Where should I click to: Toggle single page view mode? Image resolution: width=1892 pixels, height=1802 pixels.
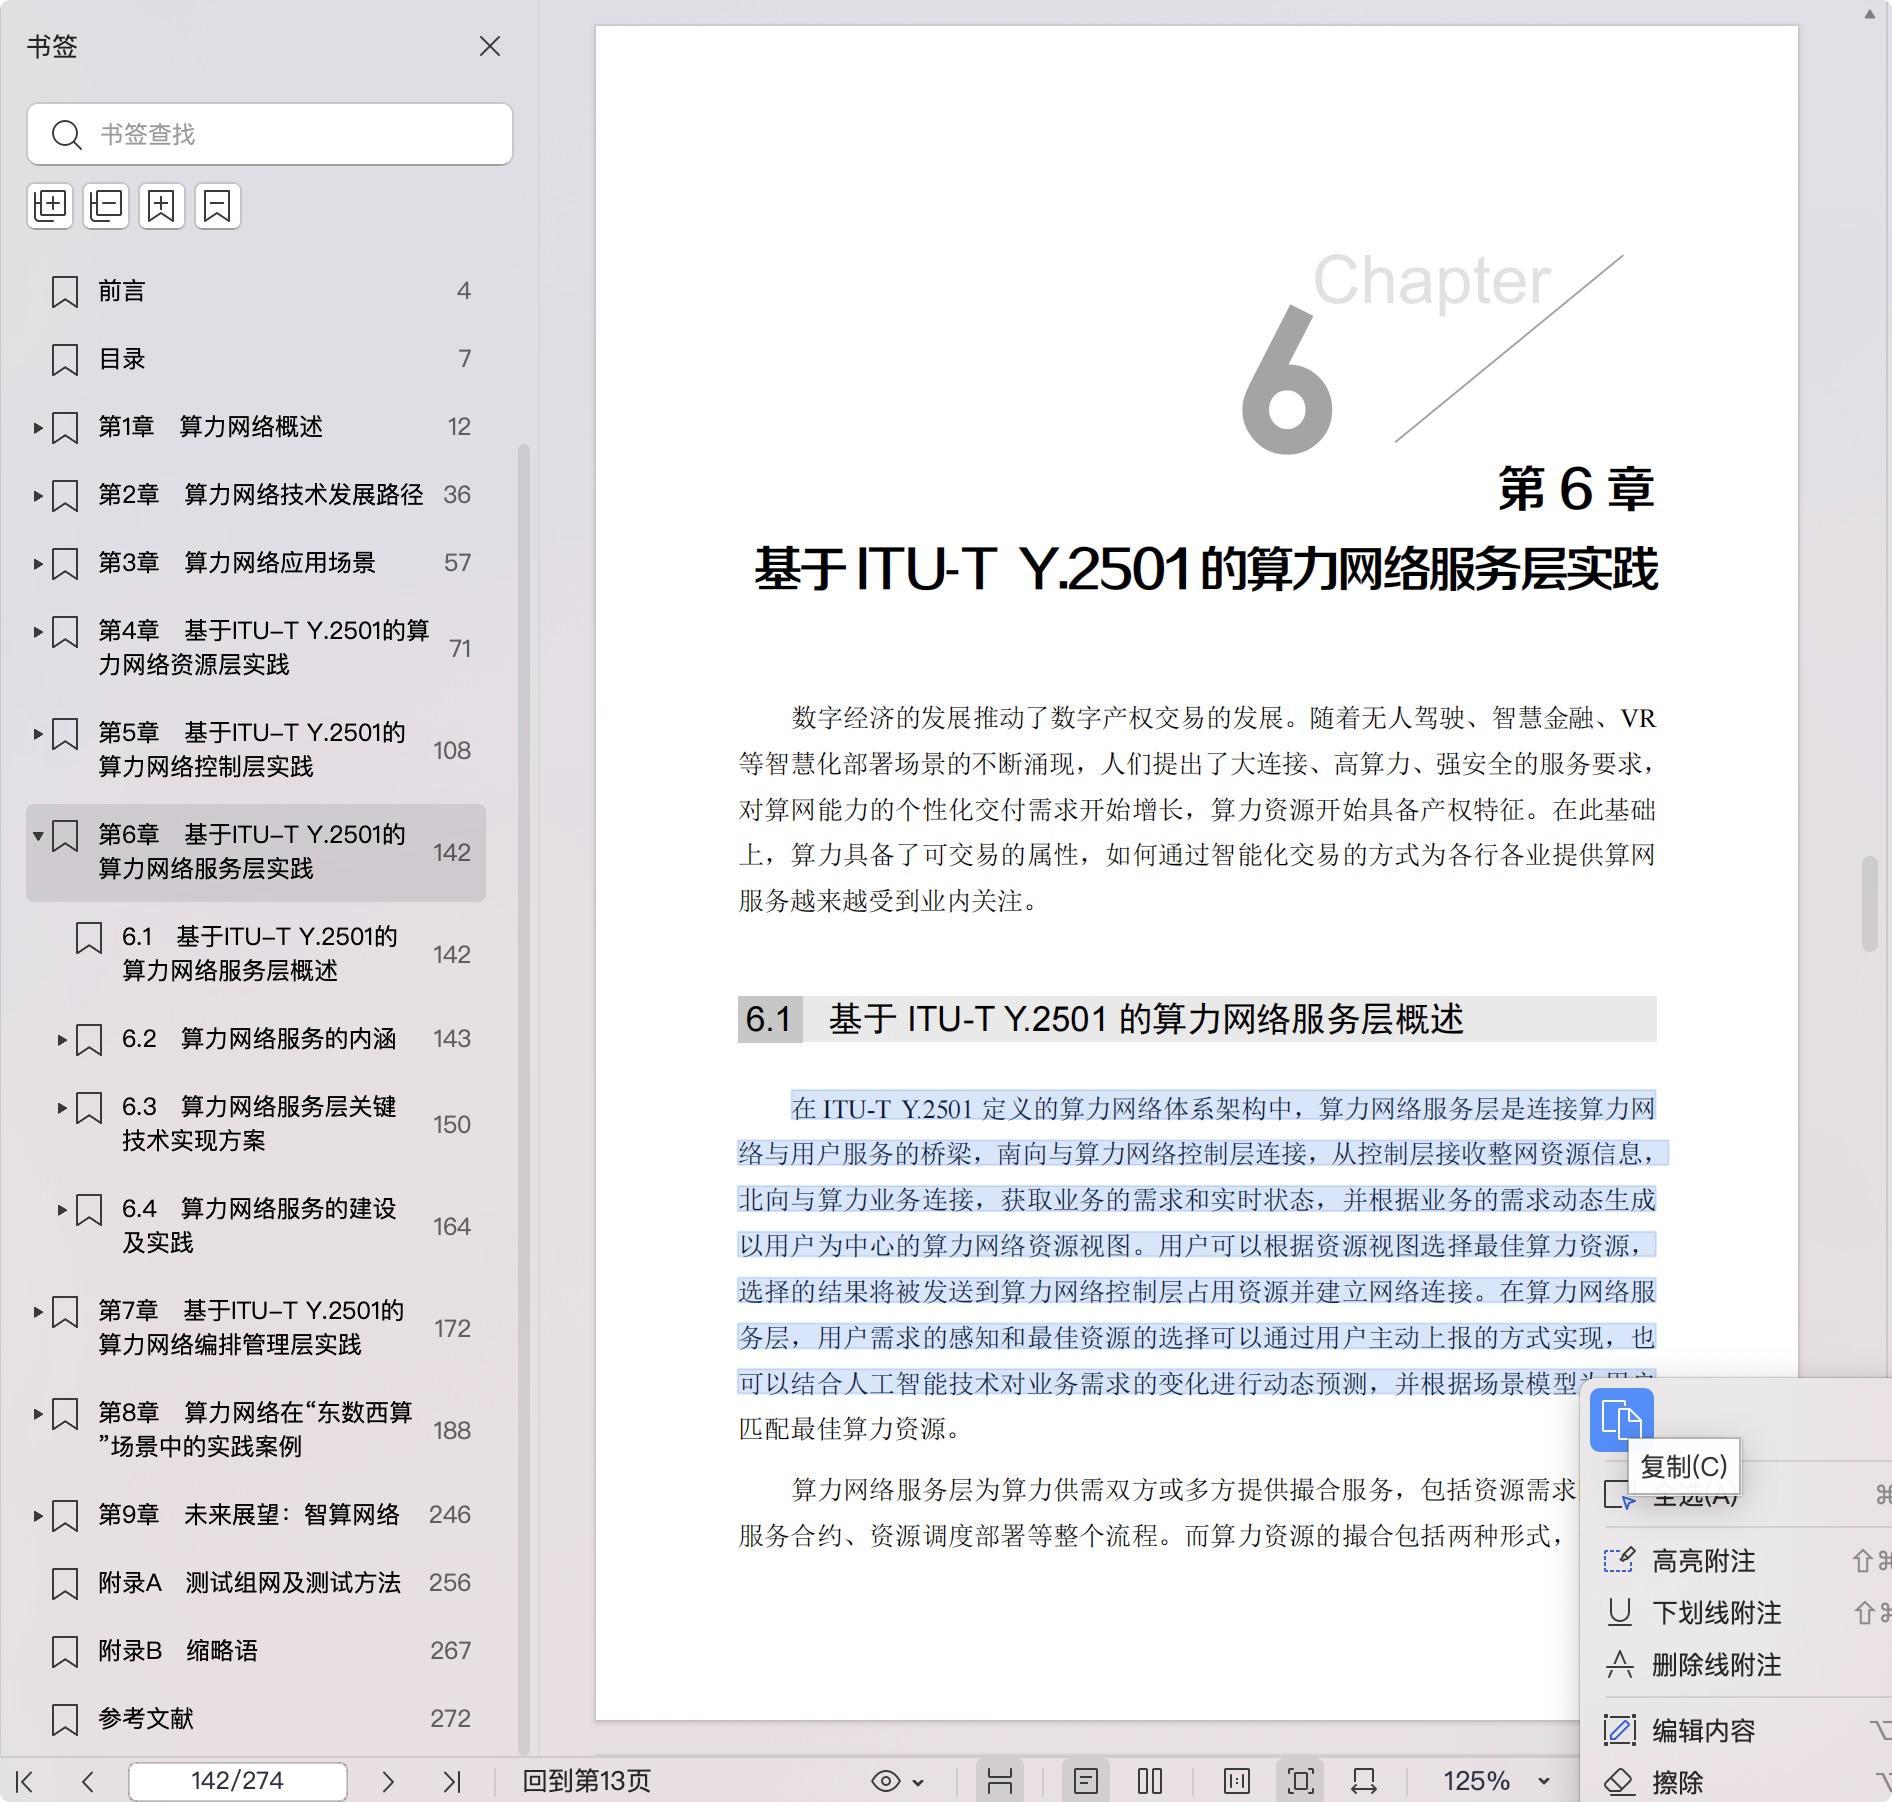tap(1086, 1781)
